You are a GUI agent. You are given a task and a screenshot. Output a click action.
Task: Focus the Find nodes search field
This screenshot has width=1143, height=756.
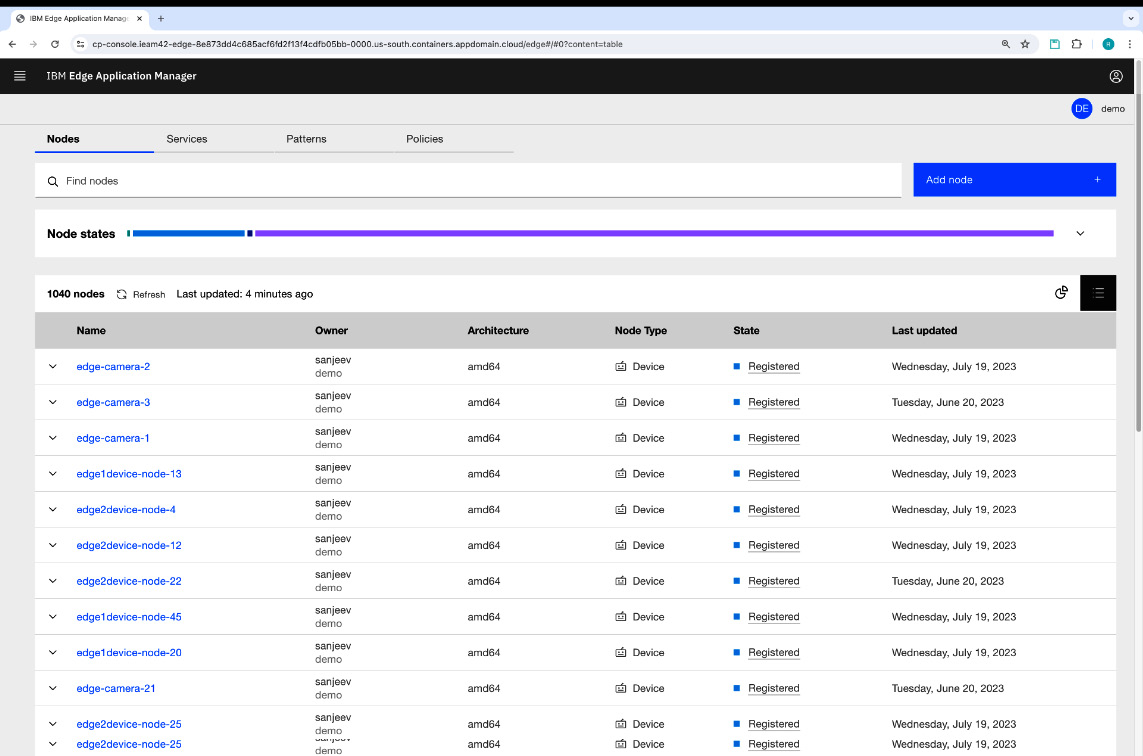pos(468,180)
